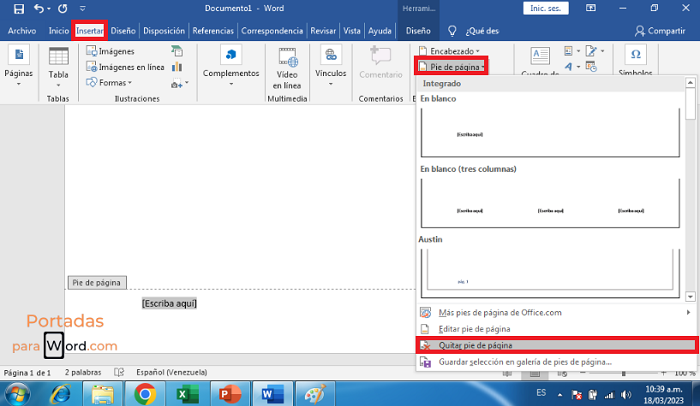Open 'Más pies de página de Office.com'
The height and width of the screenshot is (406, 700).
[556, 313]
